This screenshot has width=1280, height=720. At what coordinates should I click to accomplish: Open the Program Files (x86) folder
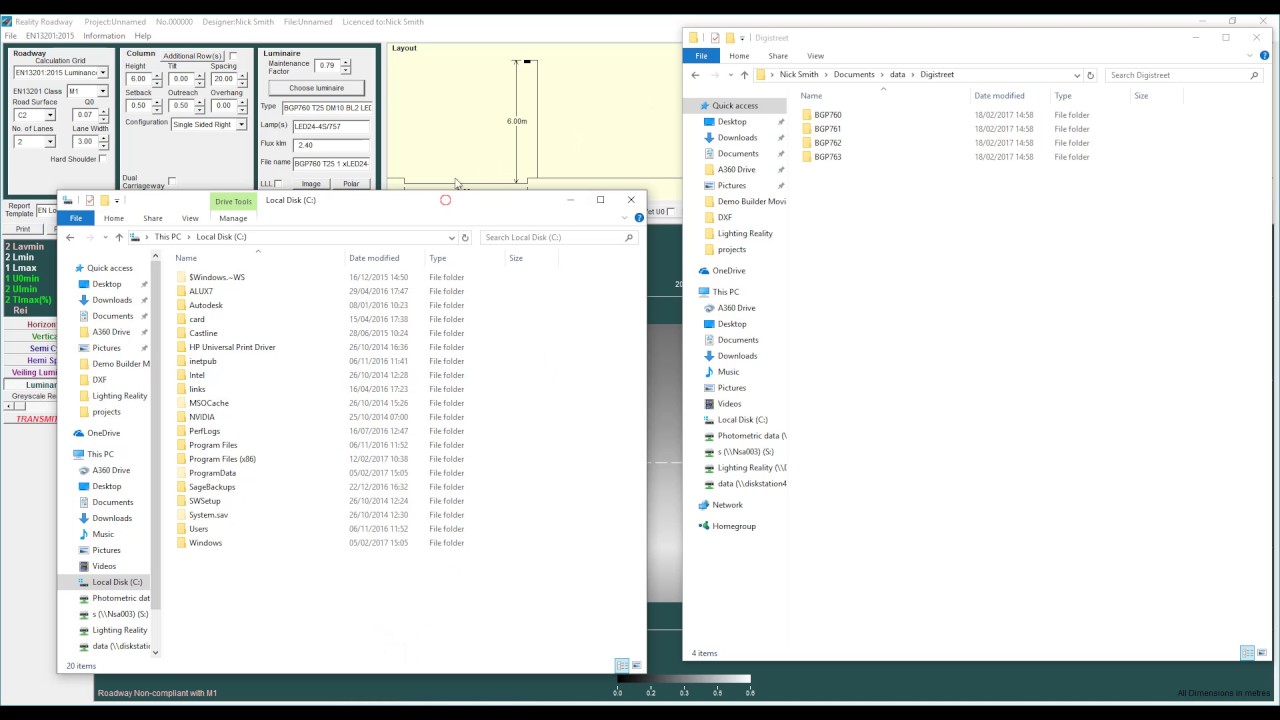click(222, 459)
